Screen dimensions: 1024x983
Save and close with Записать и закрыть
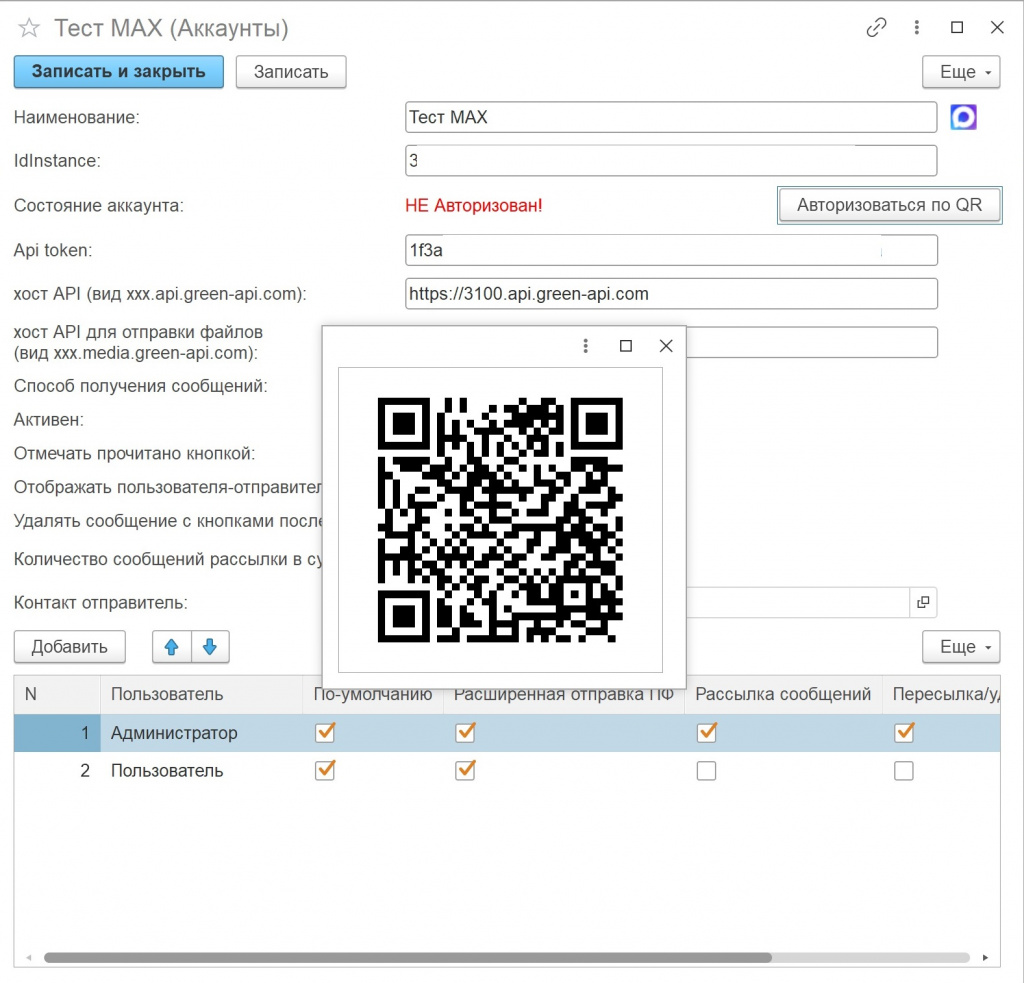[119, 72]
